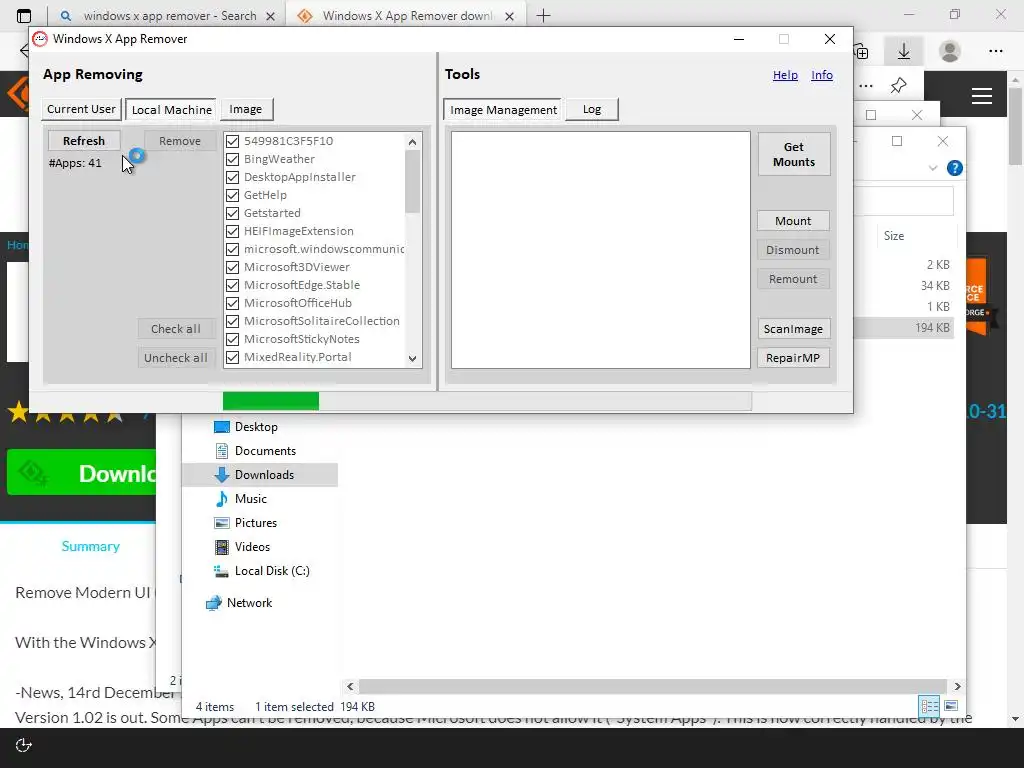Viewport: 1024px width, 768px height.
Task: Toggle the MicrosoftSolitaireCollection checkbox
Action: [x=232, y=321]
